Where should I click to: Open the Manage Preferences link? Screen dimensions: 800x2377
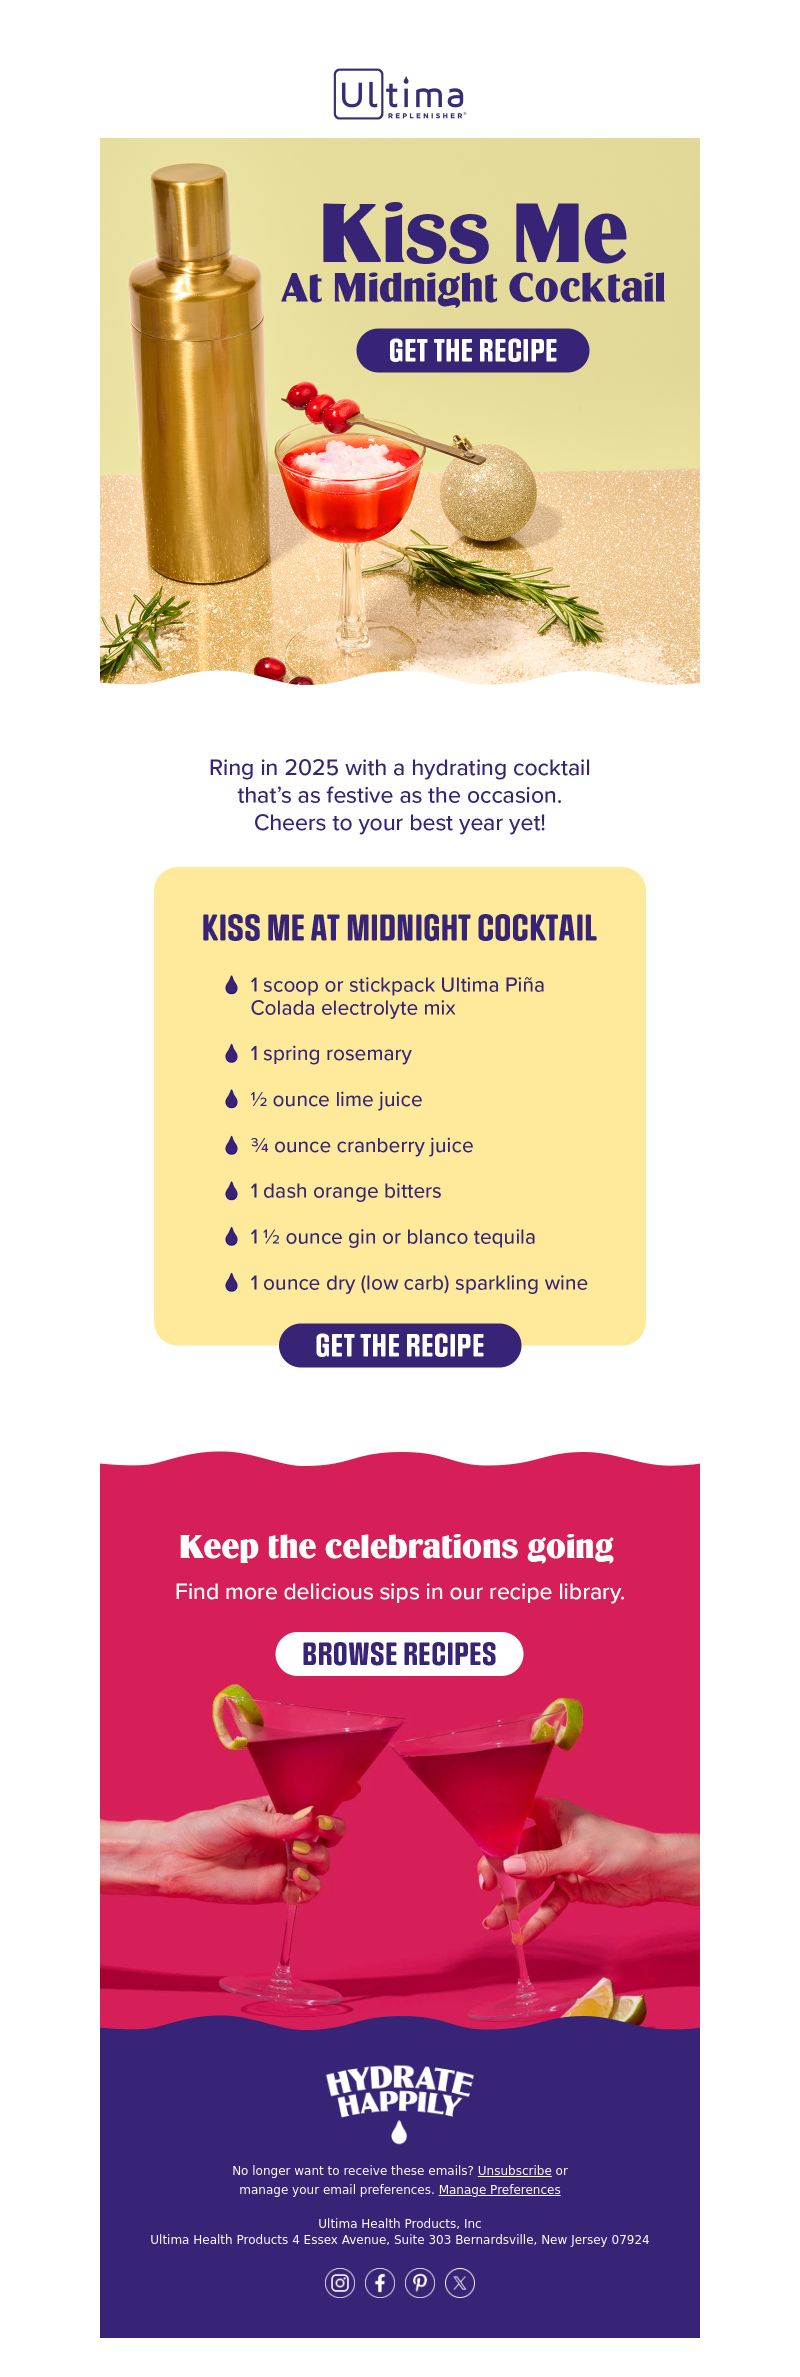[499, 2189]
